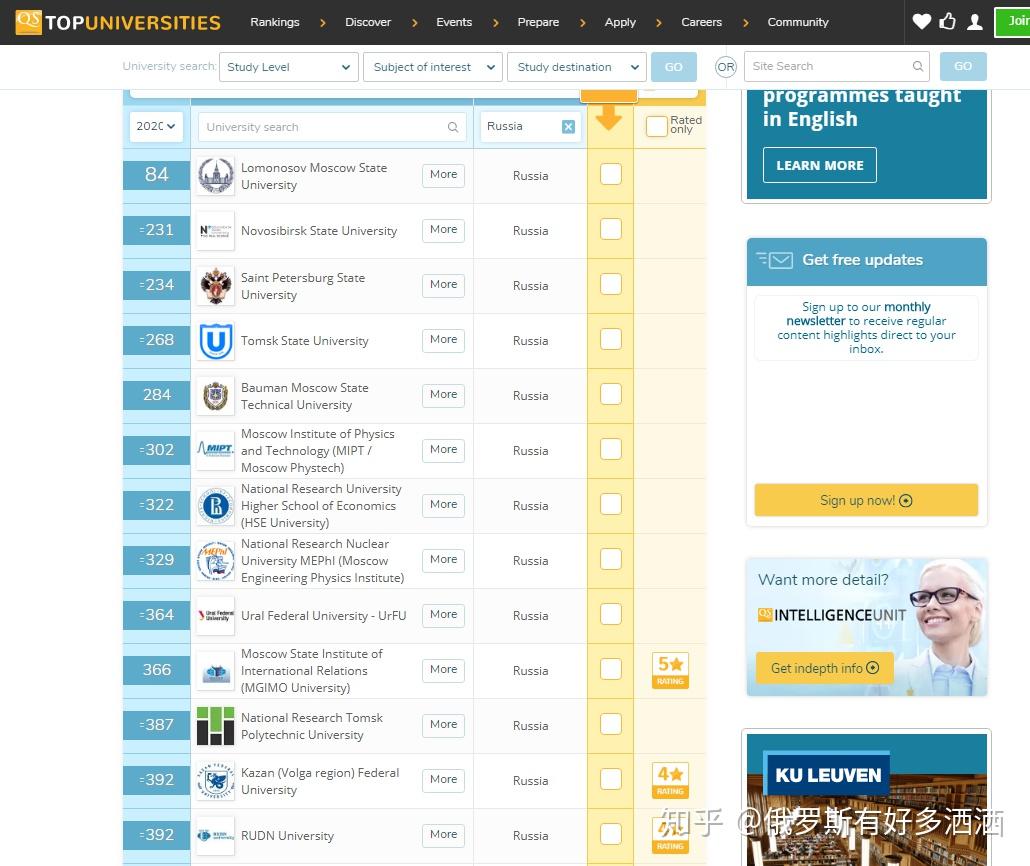This screenshot has height=866, width=1030.
Task: Expand More for Novosibirsk State University
Action: click(443, 230)
